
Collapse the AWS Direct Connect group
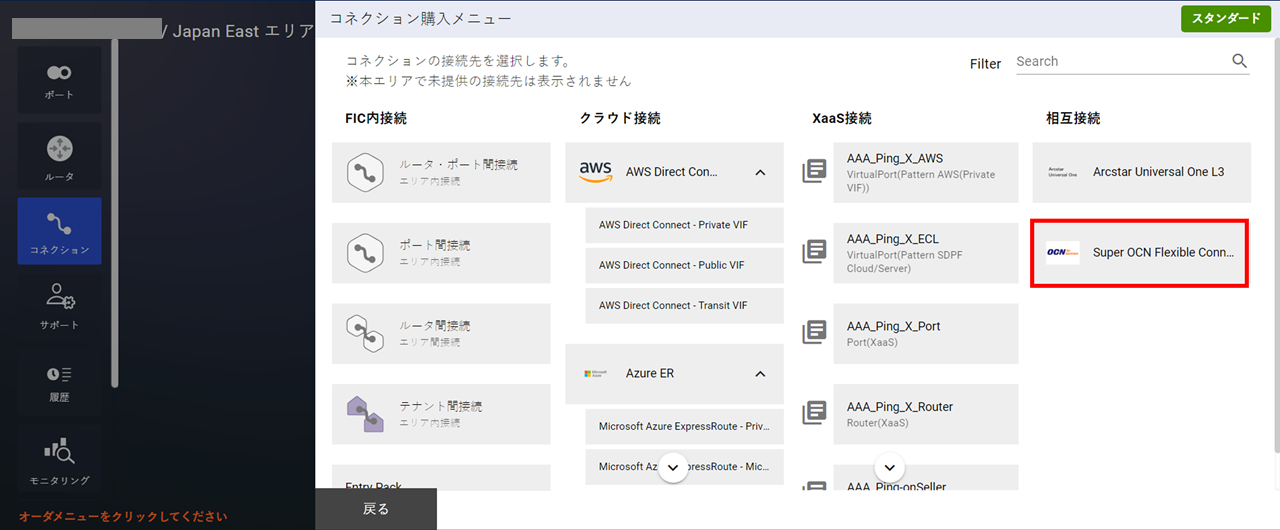click(x=760, y=172)
